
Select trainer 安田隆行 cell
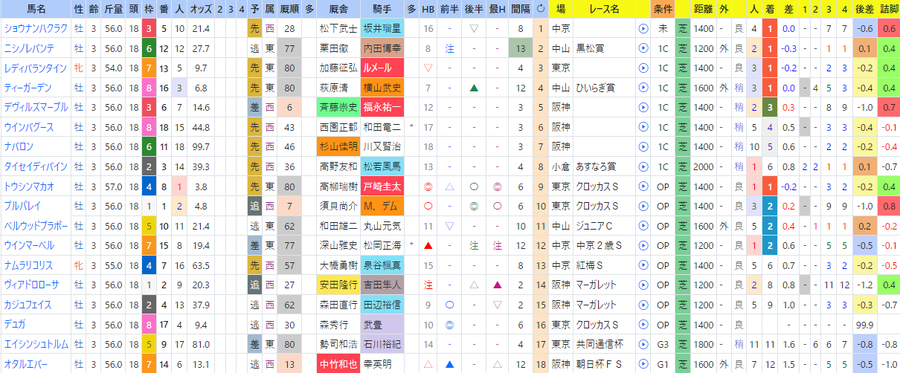(x=339, y=286)
